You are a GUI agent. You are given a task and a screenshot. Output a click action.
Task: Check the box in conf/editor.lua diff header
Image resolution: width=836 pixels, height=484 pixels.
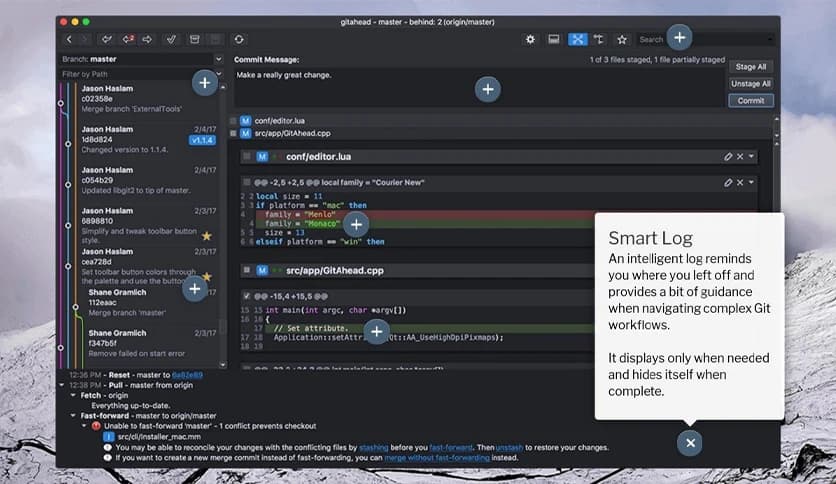pos(246,156)
